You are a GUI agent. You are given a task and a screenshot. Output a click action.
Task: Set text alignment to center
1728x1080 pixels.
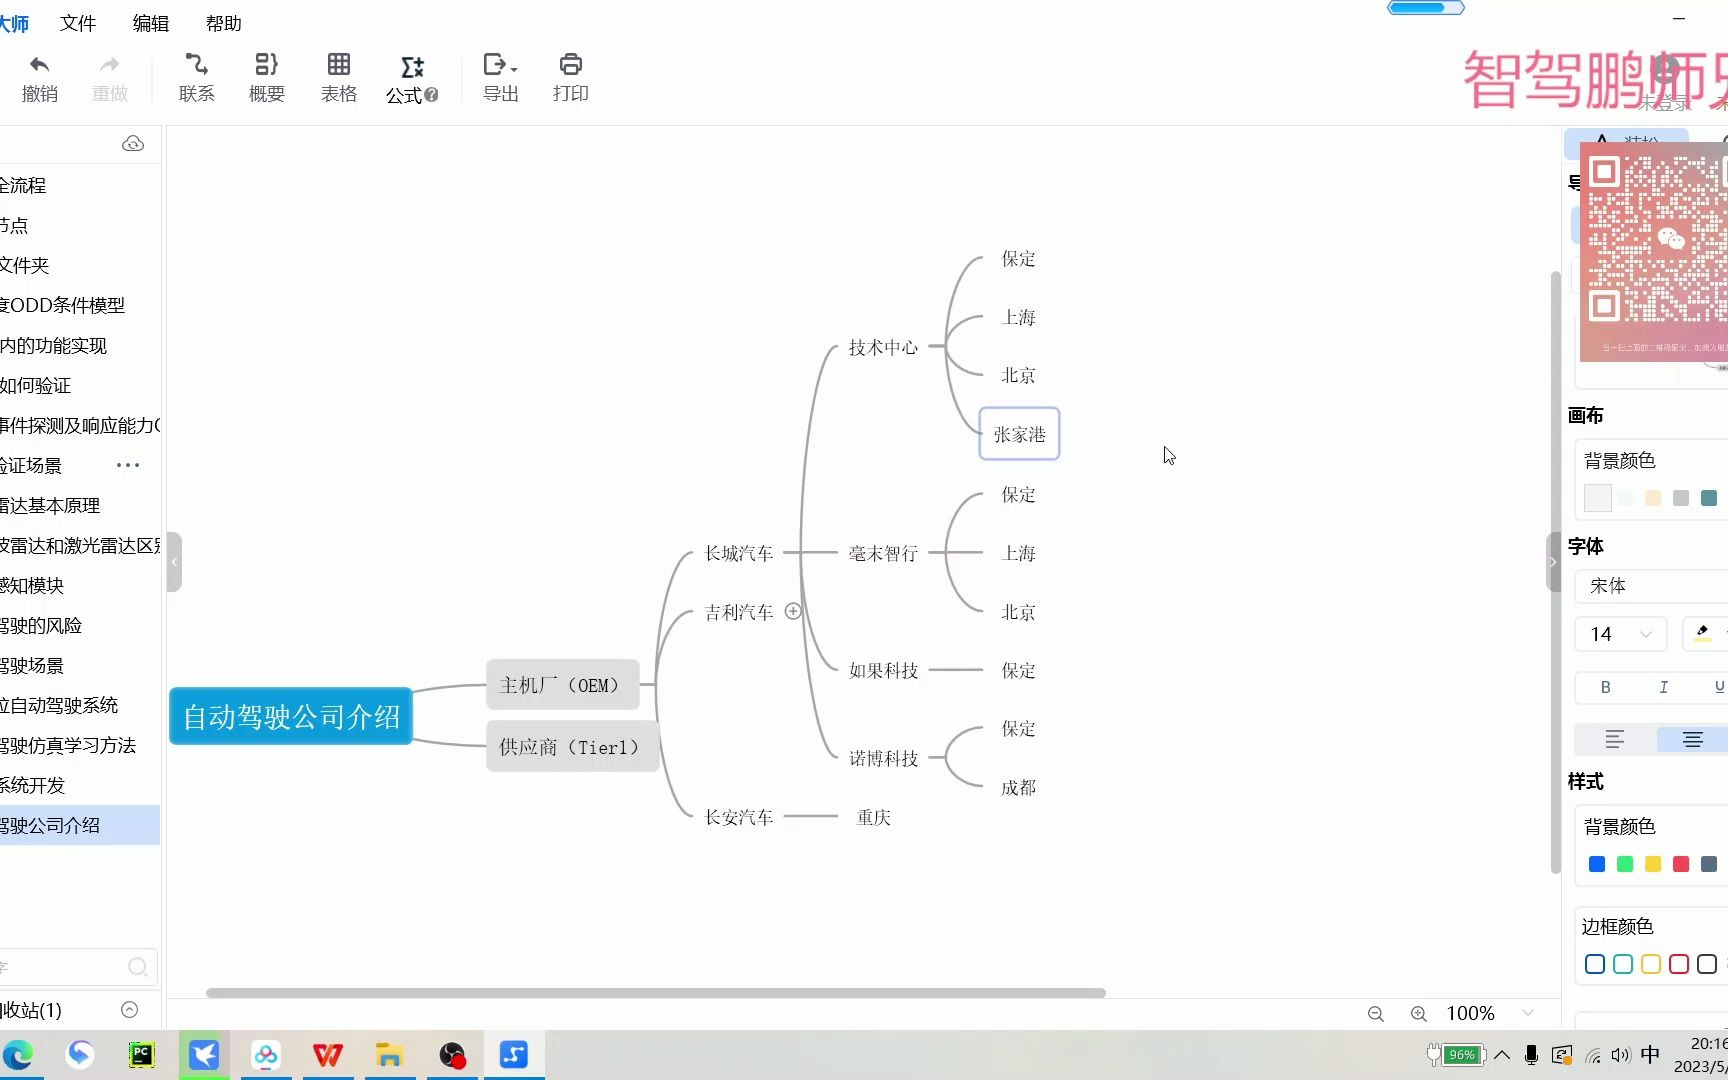(x=1692, y=739)
